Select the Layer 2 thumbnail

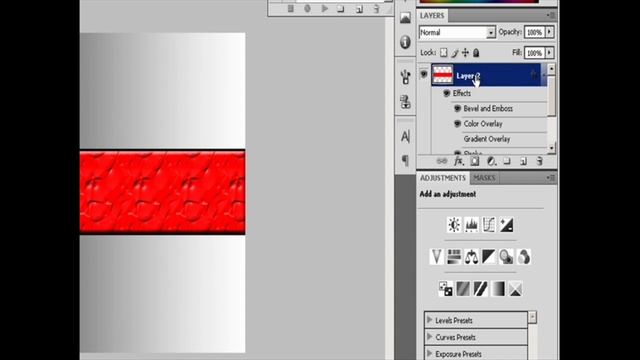442,75
